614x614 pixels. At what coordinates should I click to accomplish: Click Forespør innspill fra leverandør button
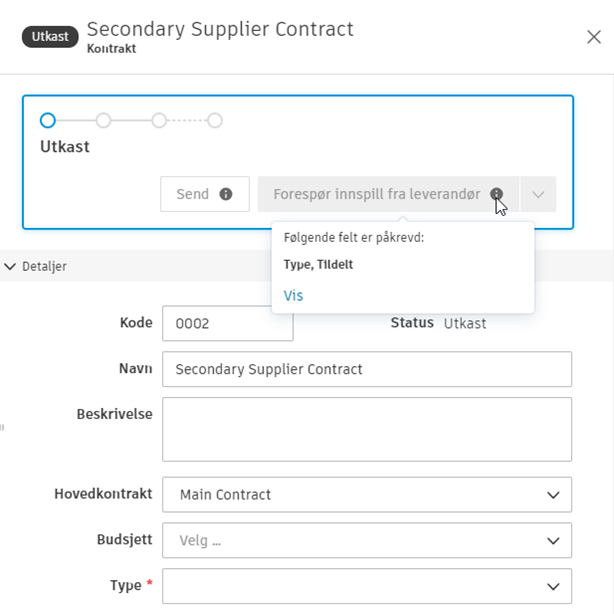coord(376,194)
